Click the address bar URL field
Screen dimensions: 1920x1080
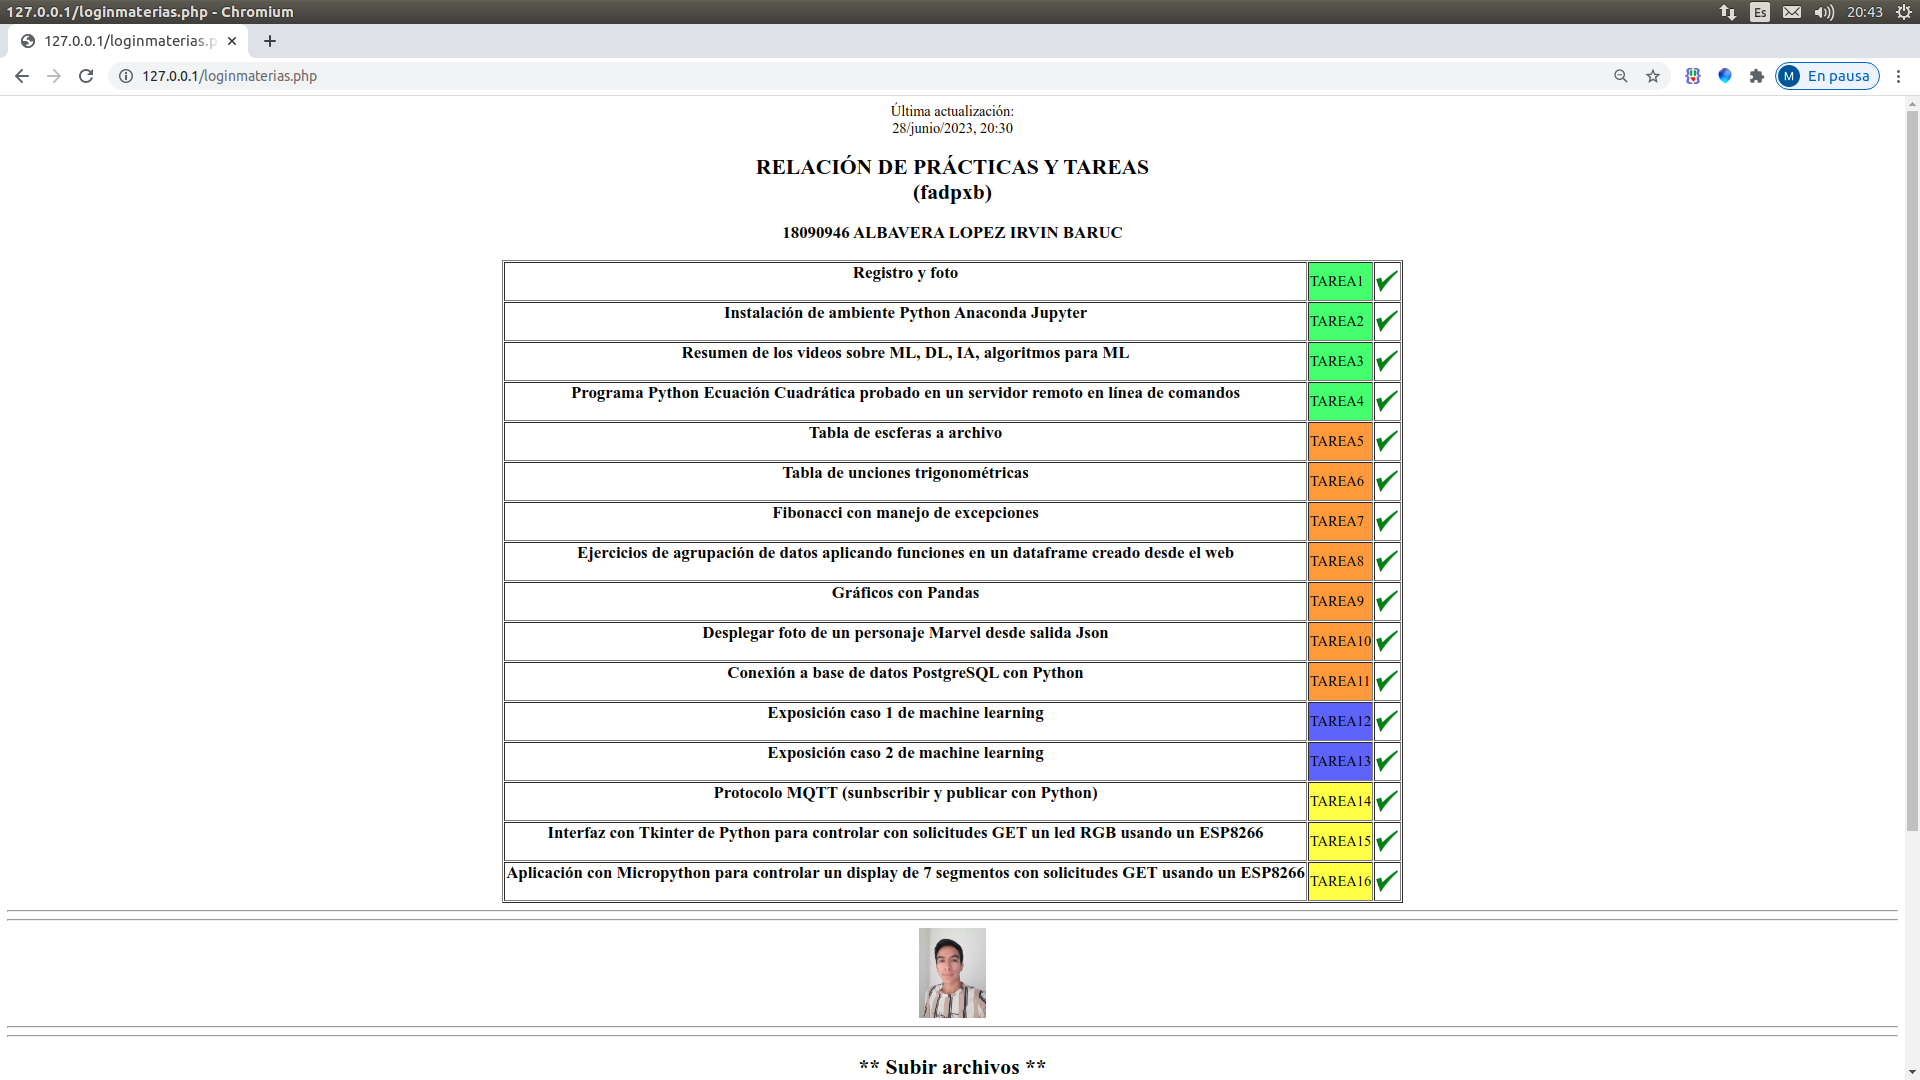(860, 76)
